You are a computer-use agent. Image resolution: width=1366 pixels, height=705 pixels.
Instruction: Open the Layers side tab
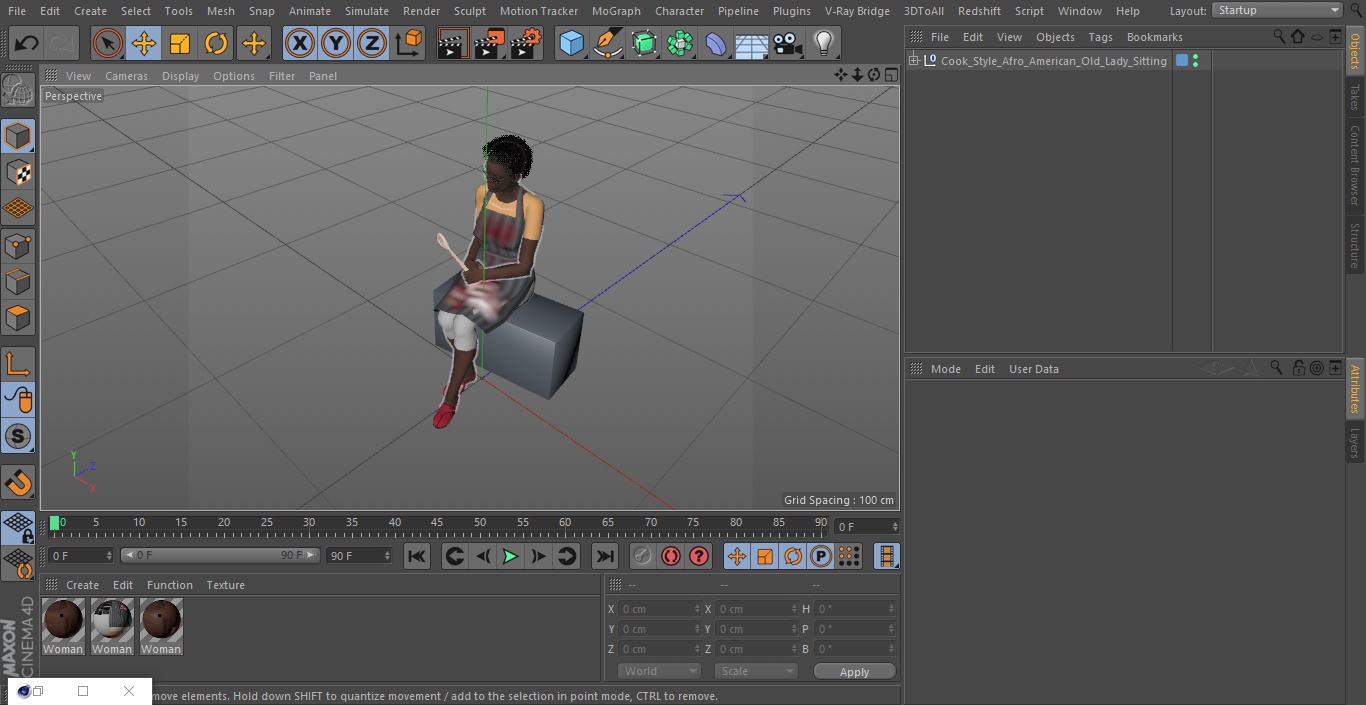pos(1355,442)
